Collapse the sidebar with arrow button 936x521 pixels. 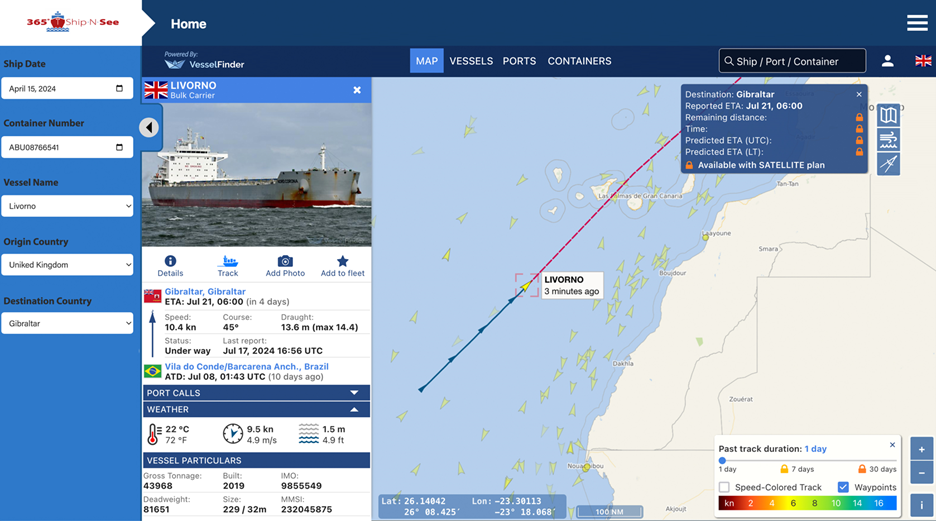149,127
